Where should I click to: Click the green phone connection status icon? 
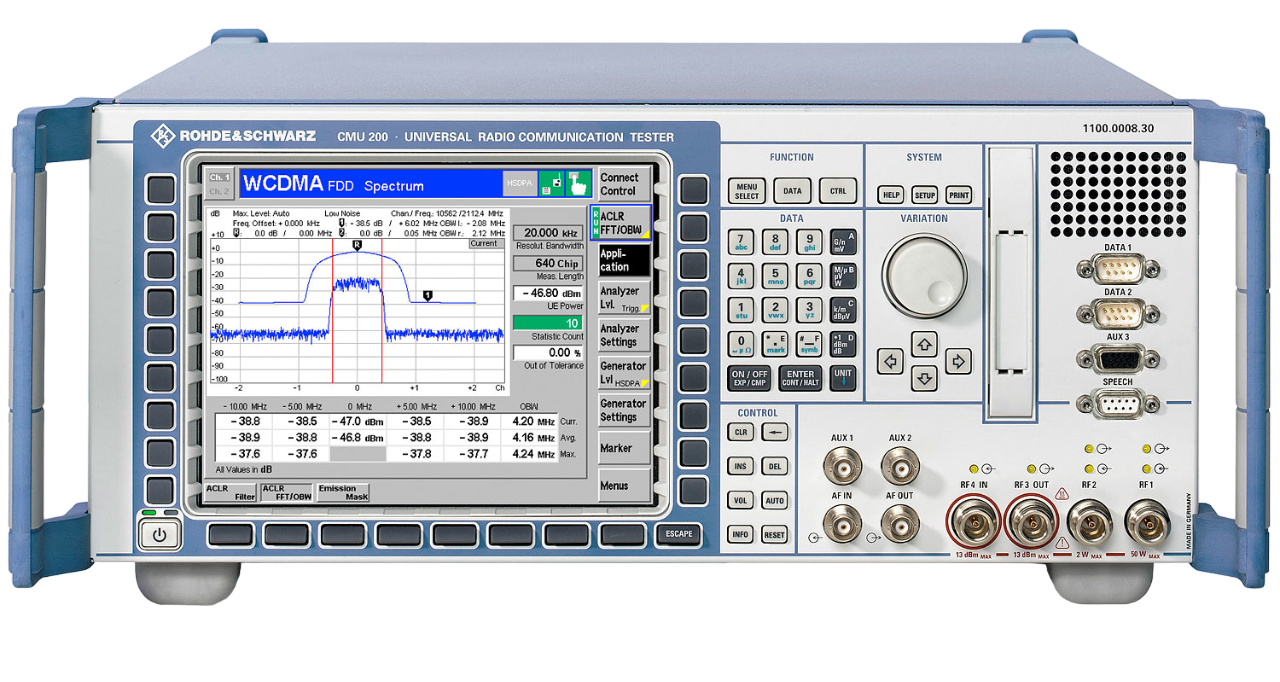551,184
